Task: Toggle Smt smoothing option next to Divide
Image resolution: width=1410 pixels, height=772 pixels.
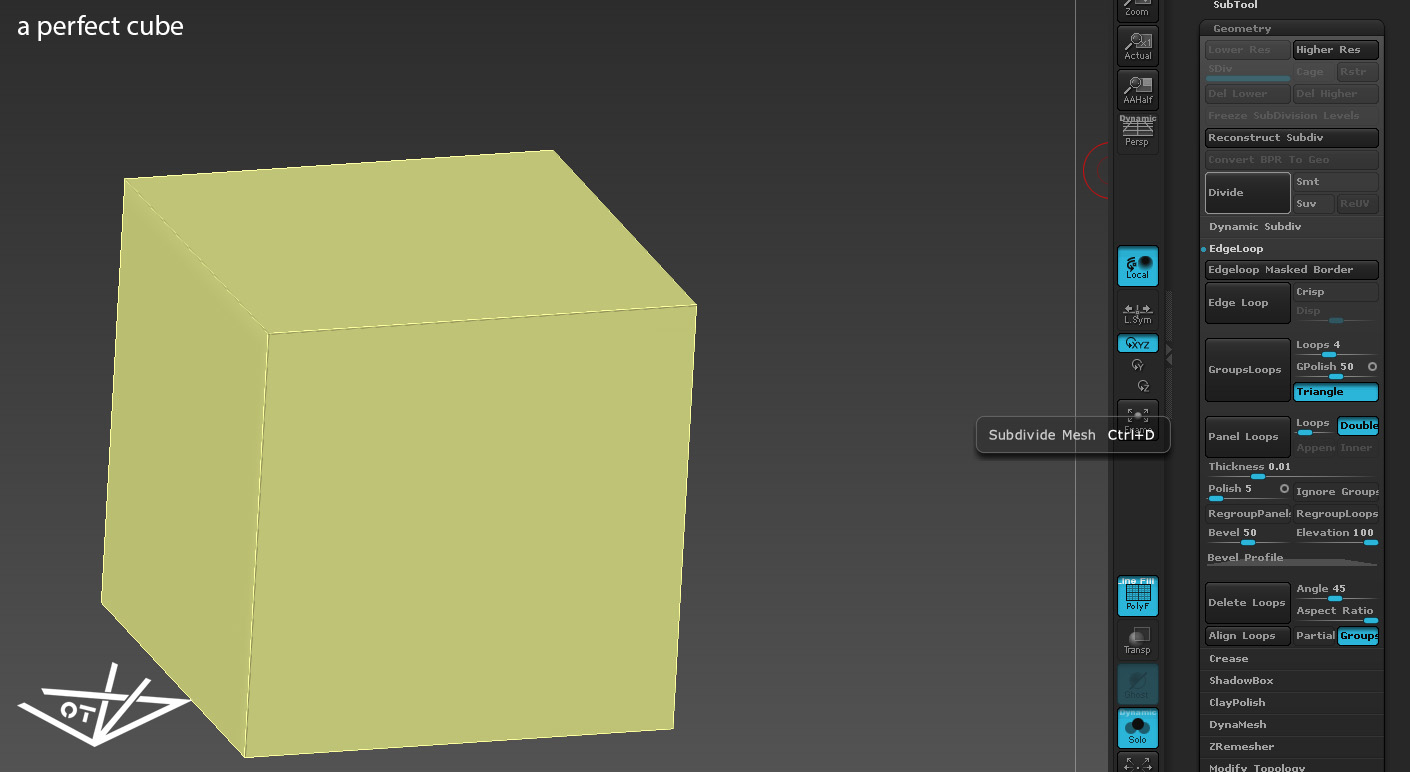Action: [x=1336, y=182]
